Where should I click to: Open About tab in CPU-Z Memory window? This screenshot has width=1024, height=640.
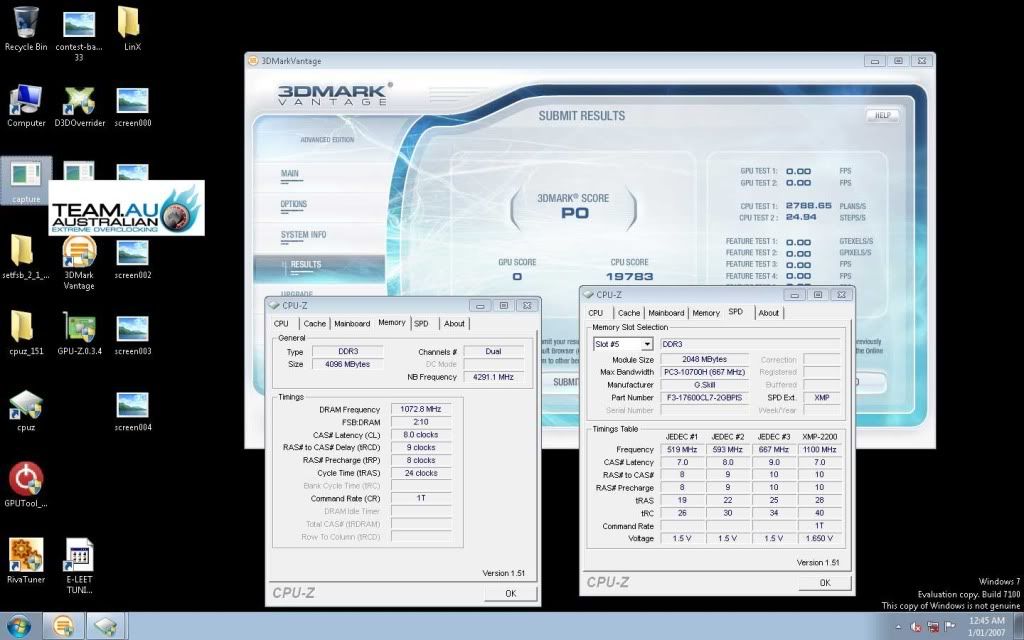pos(455,324)
